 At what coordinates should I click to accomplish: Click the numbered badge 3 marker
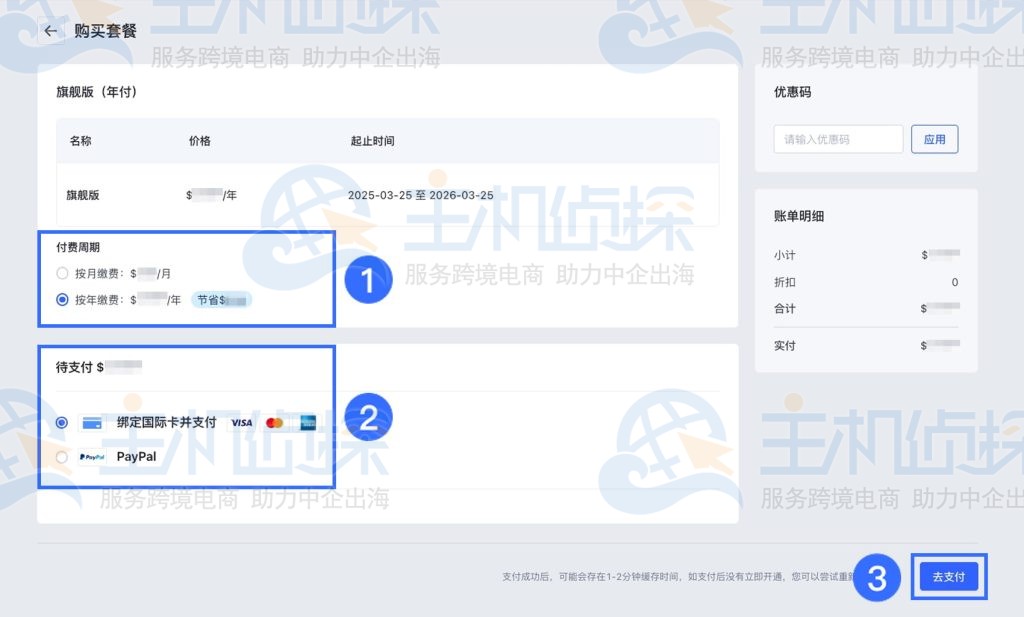(877, 577)
